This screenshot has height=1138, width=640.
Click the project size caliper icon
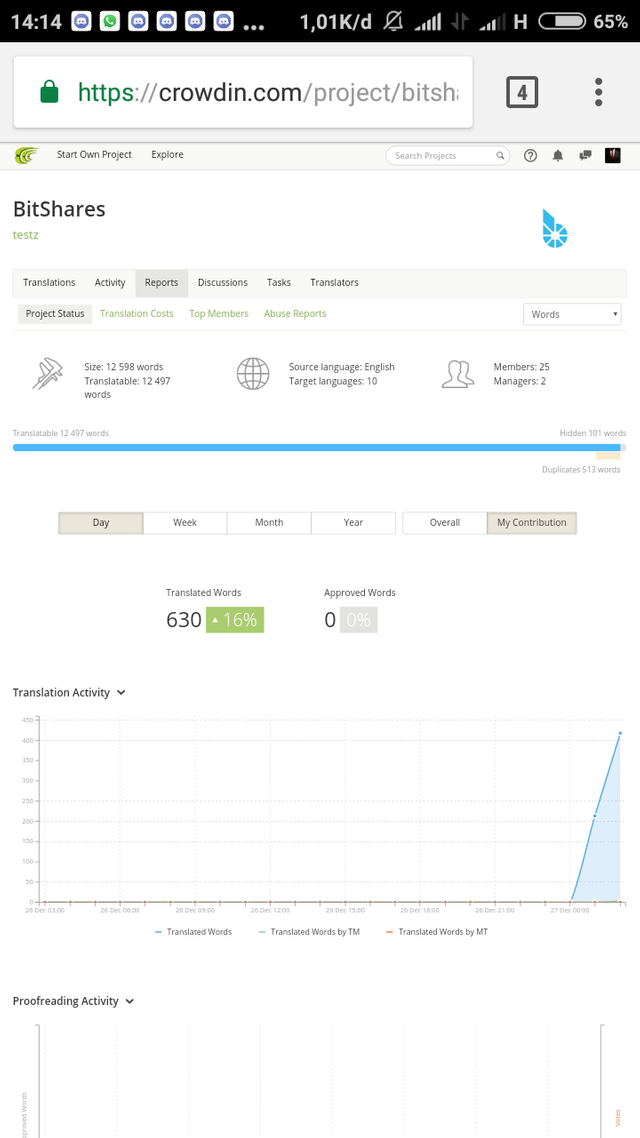tap(48, 374)
